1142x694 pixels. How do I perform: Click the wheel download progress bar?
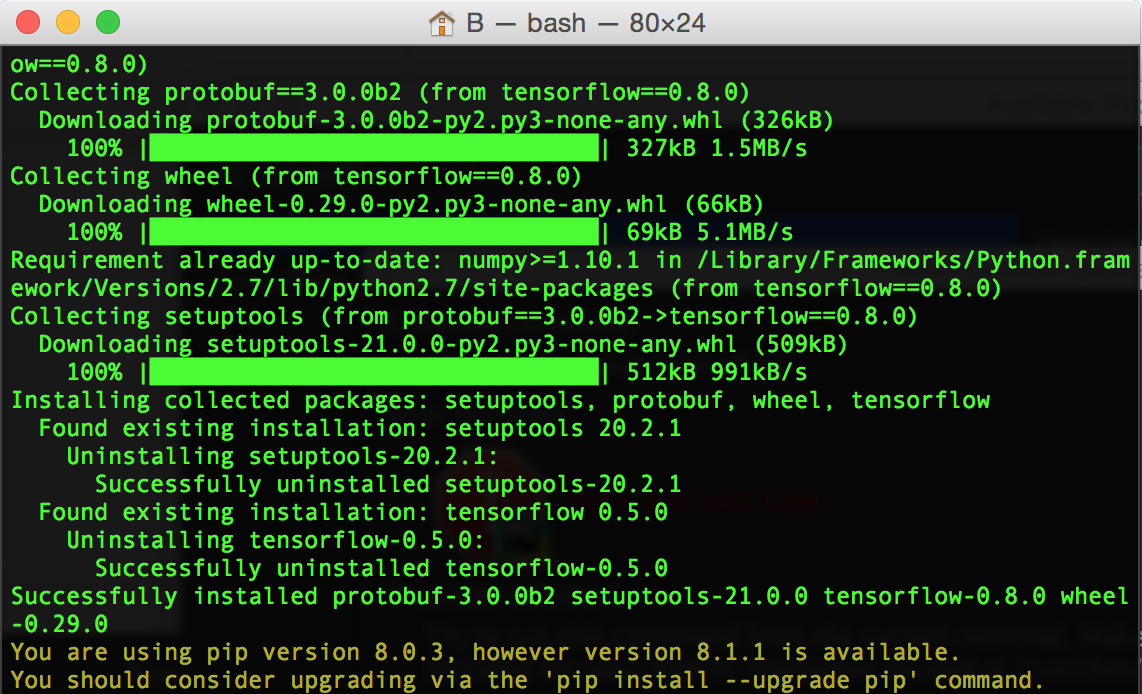coord(374,232)
